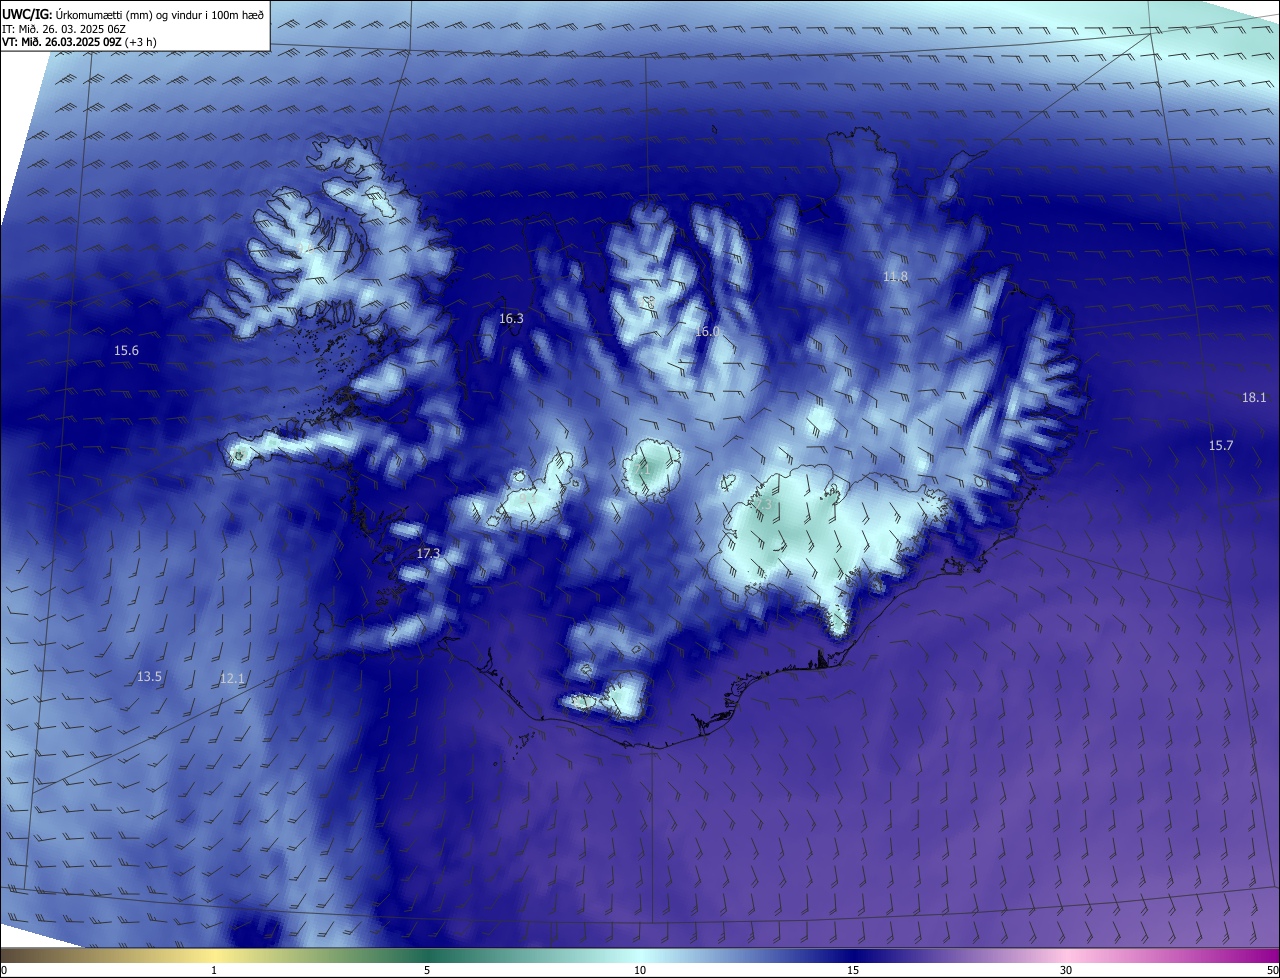The height and width of the screenshot is (978, 1280).
Task: Click the 18.1 value label on the map
Action: (x=1254, y=398)
